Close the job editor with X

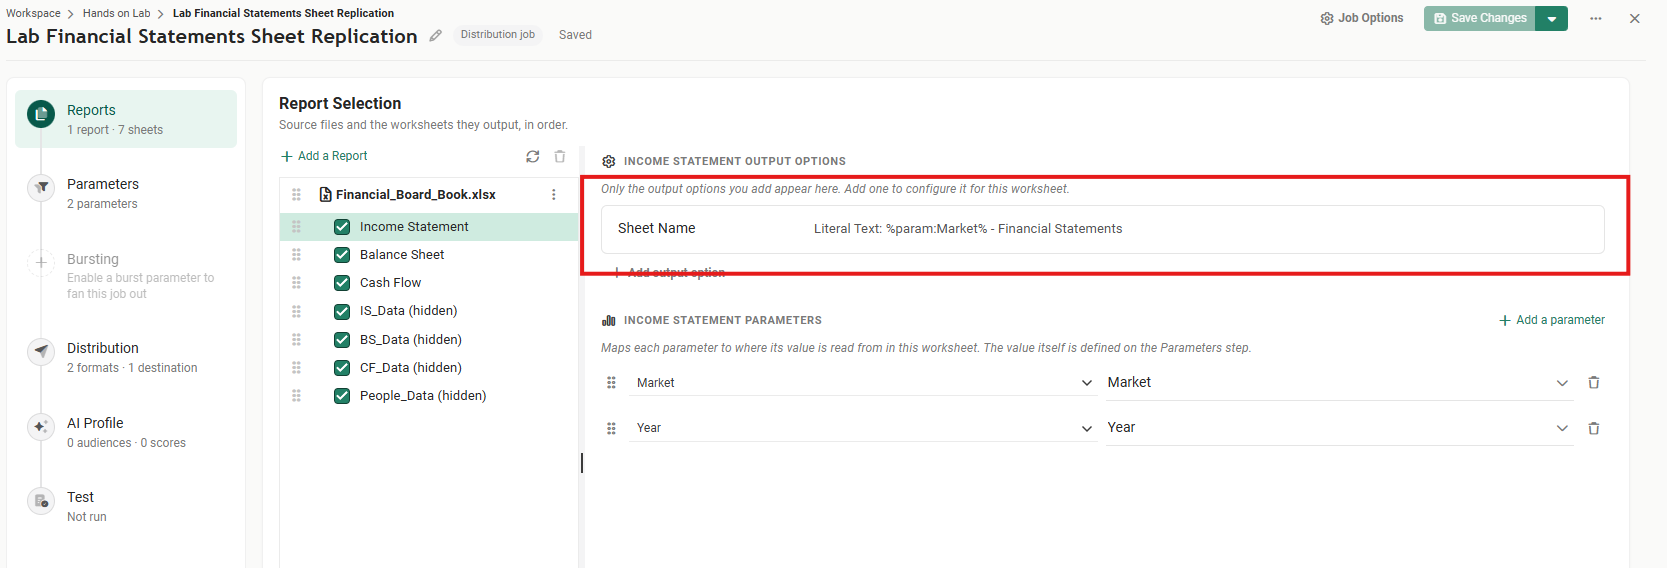coord(1635,18)
